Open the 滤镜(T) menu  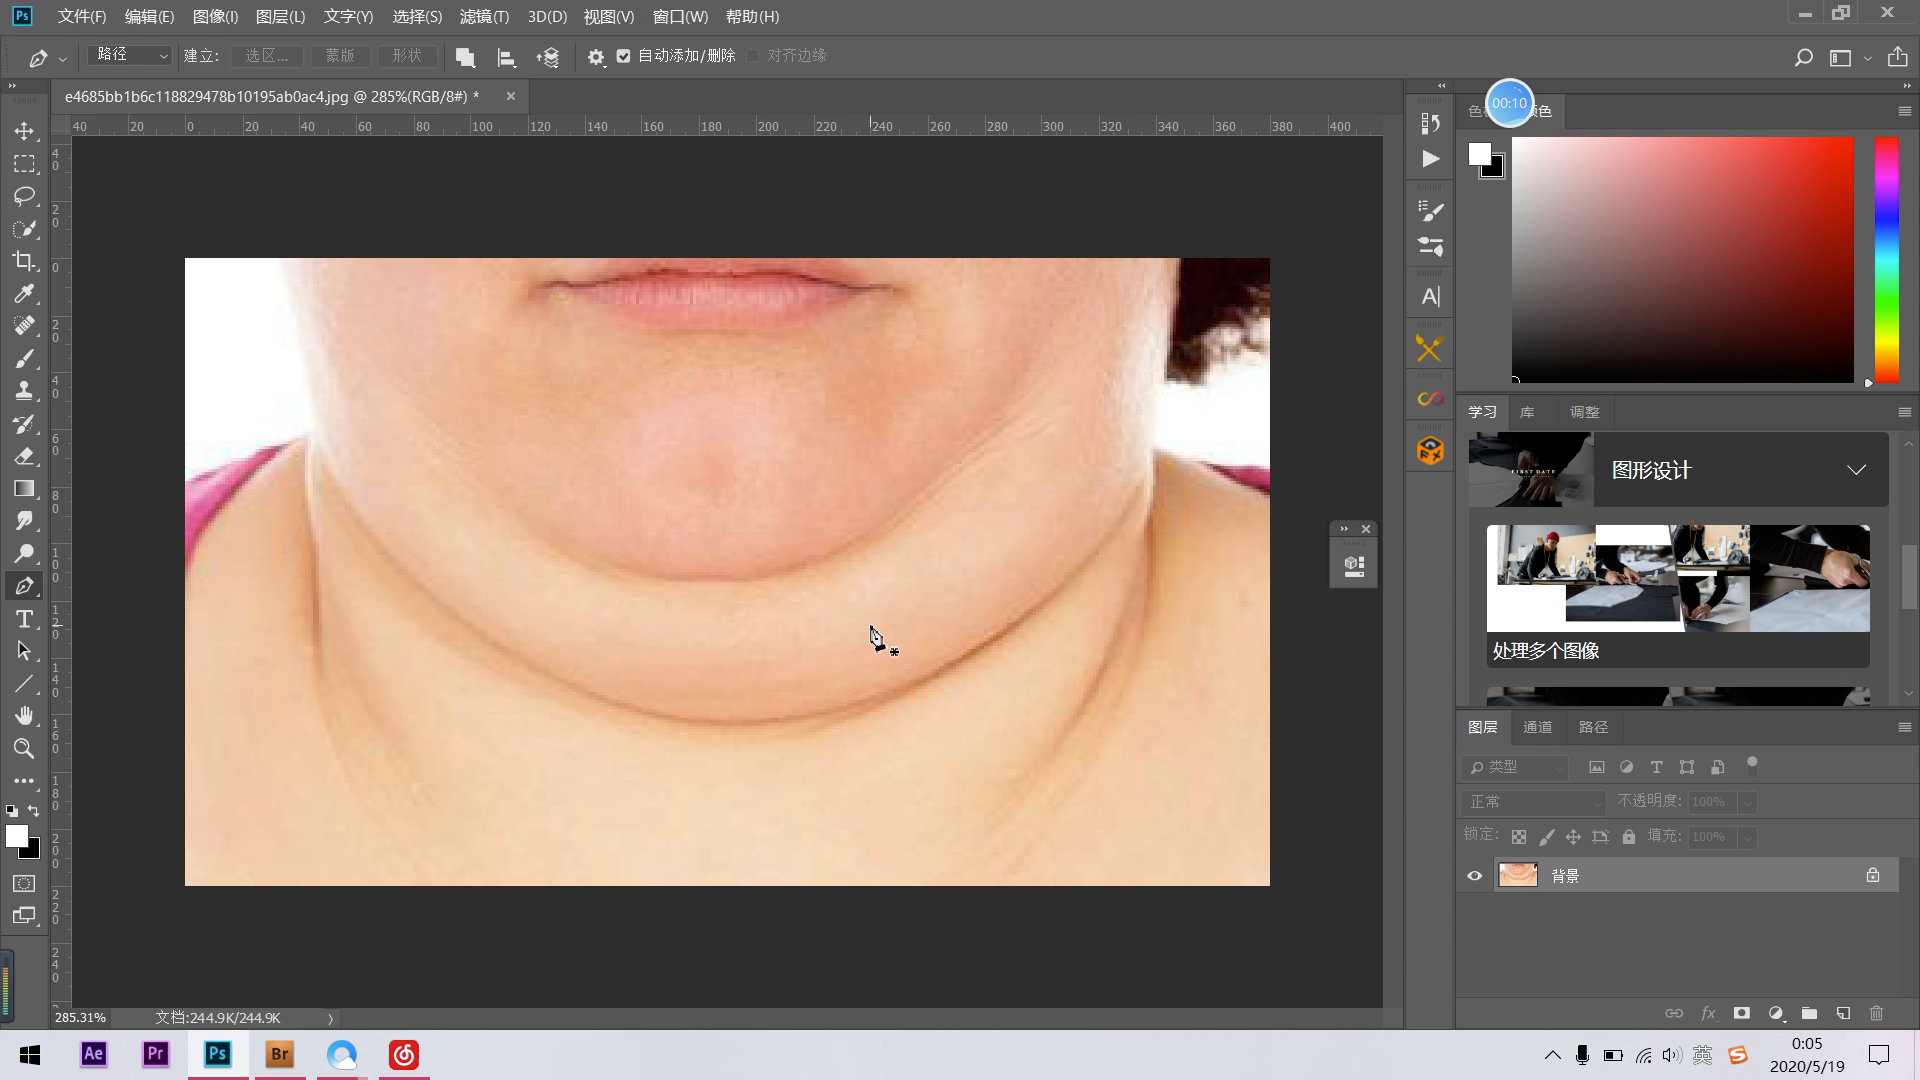pos(484,17)
